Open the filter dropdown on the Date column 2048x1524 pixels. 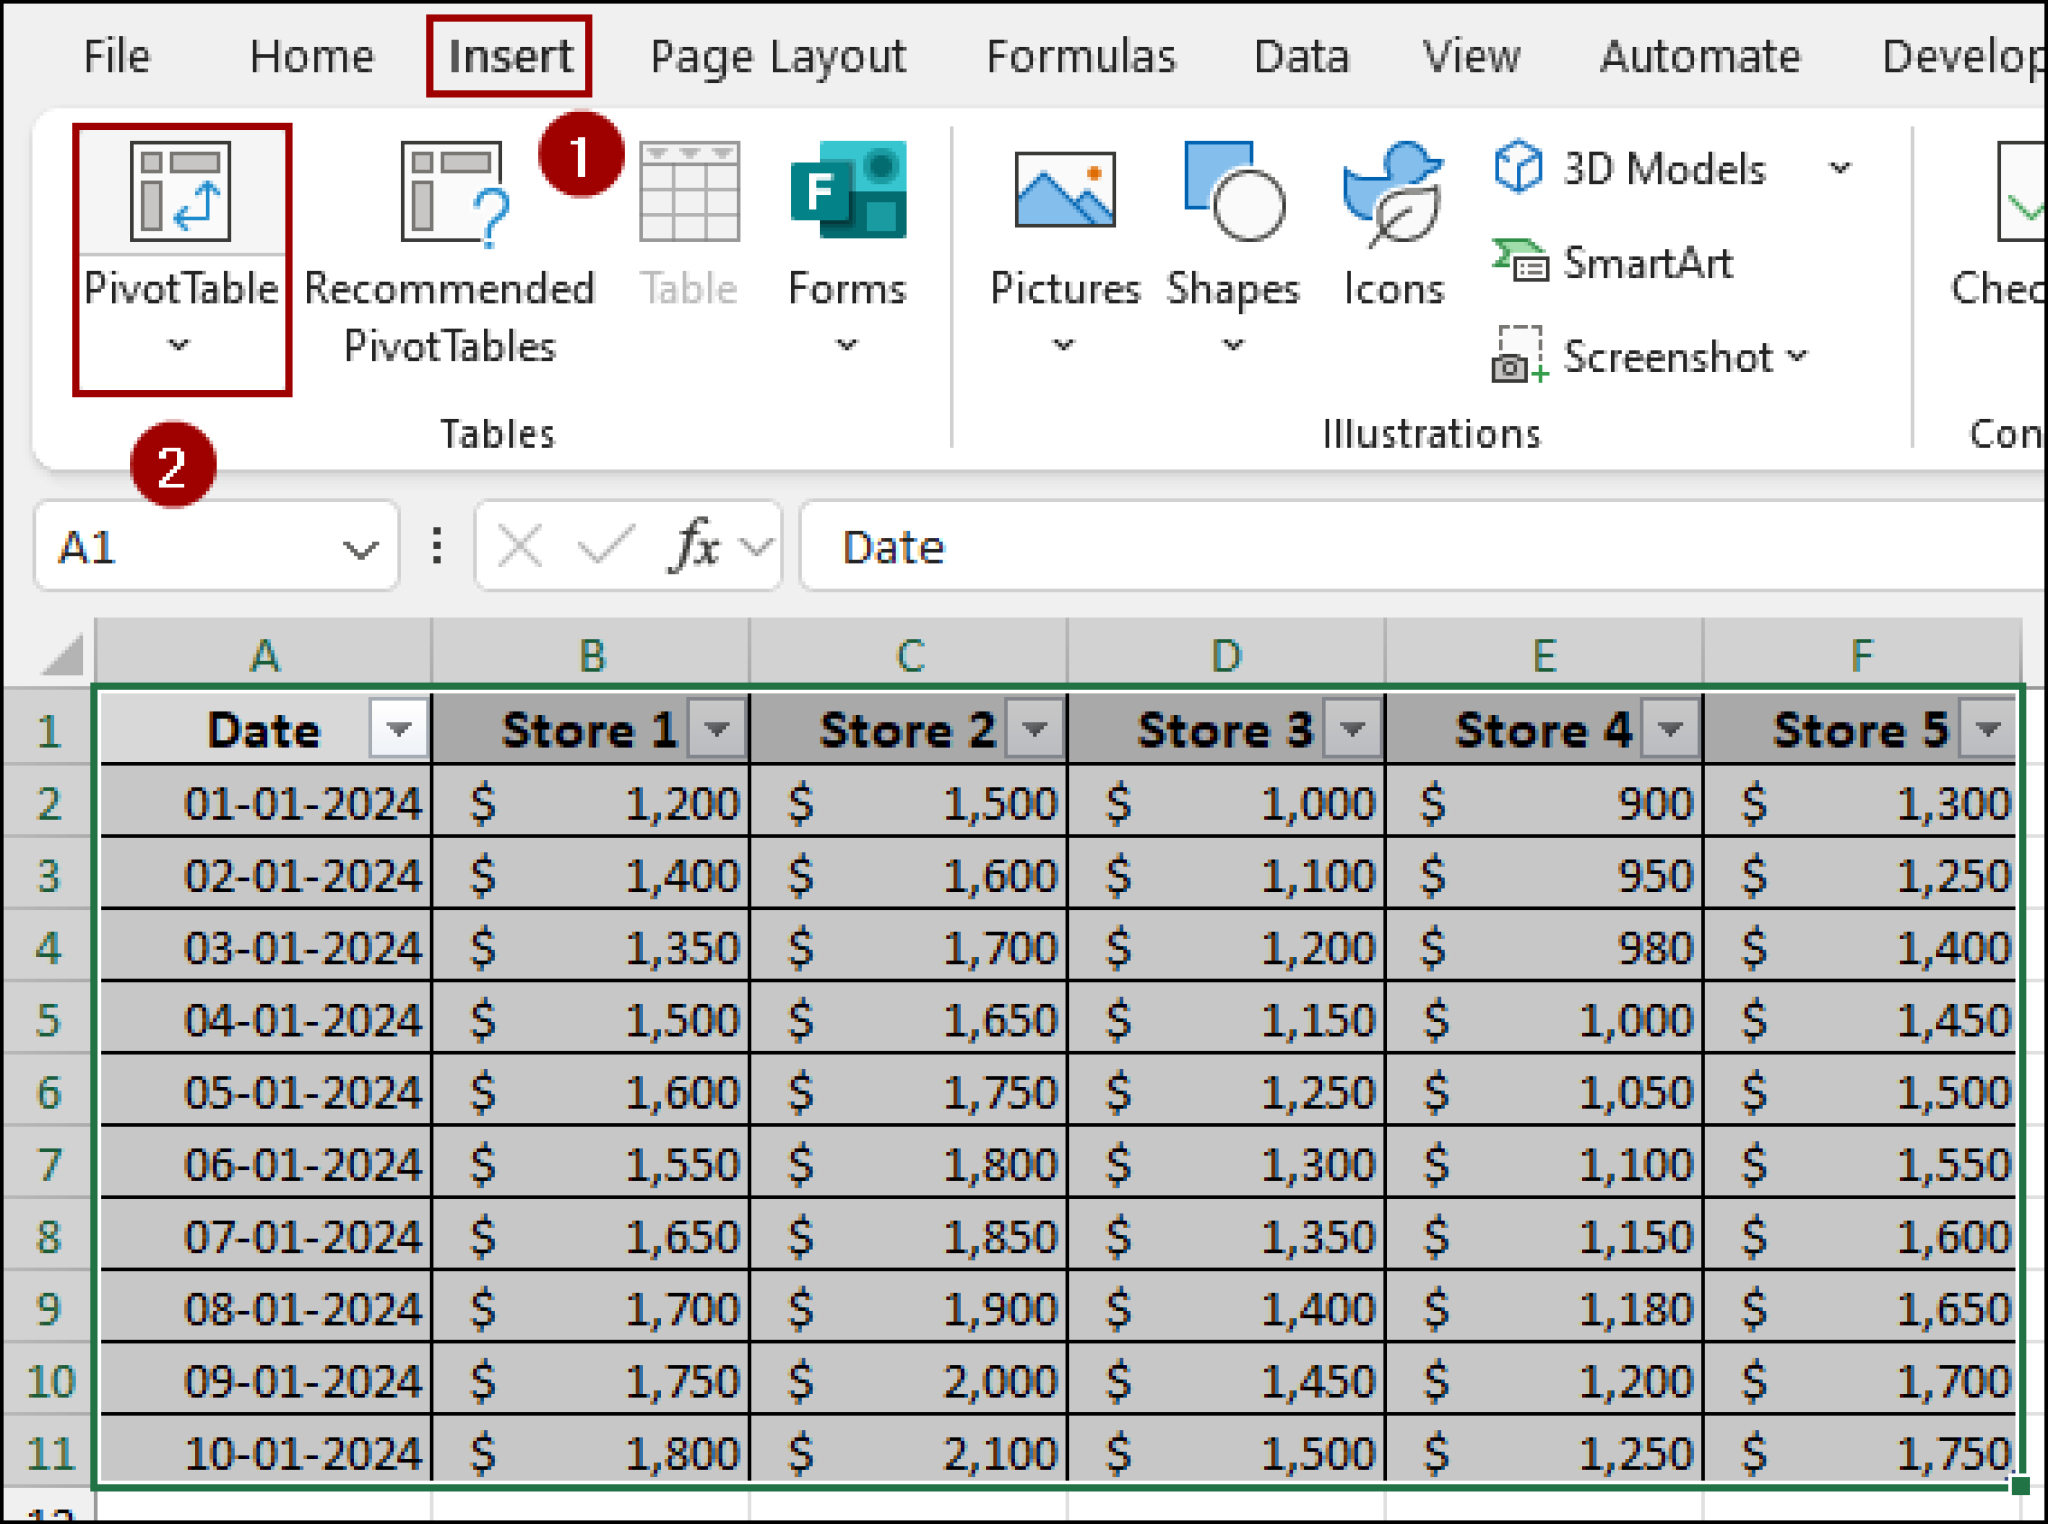pyautogui.click(x=397, y=729)
